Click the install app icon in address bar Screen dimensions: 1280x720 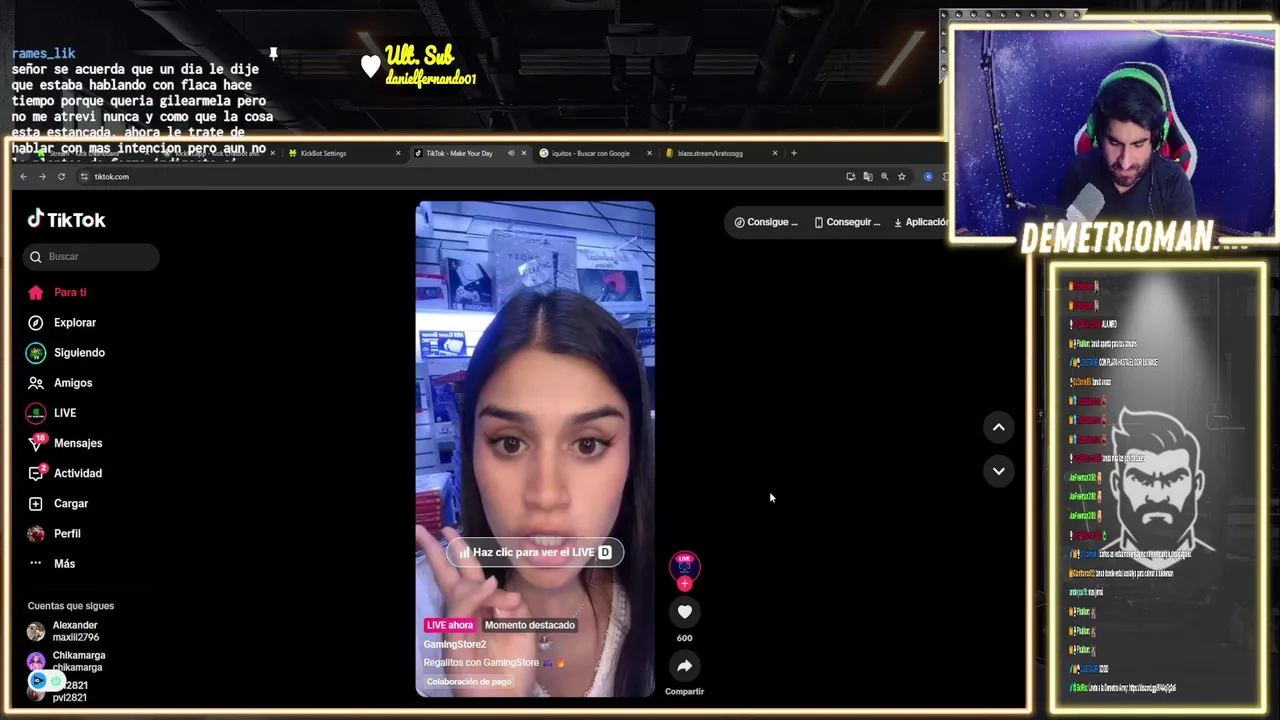850,177
